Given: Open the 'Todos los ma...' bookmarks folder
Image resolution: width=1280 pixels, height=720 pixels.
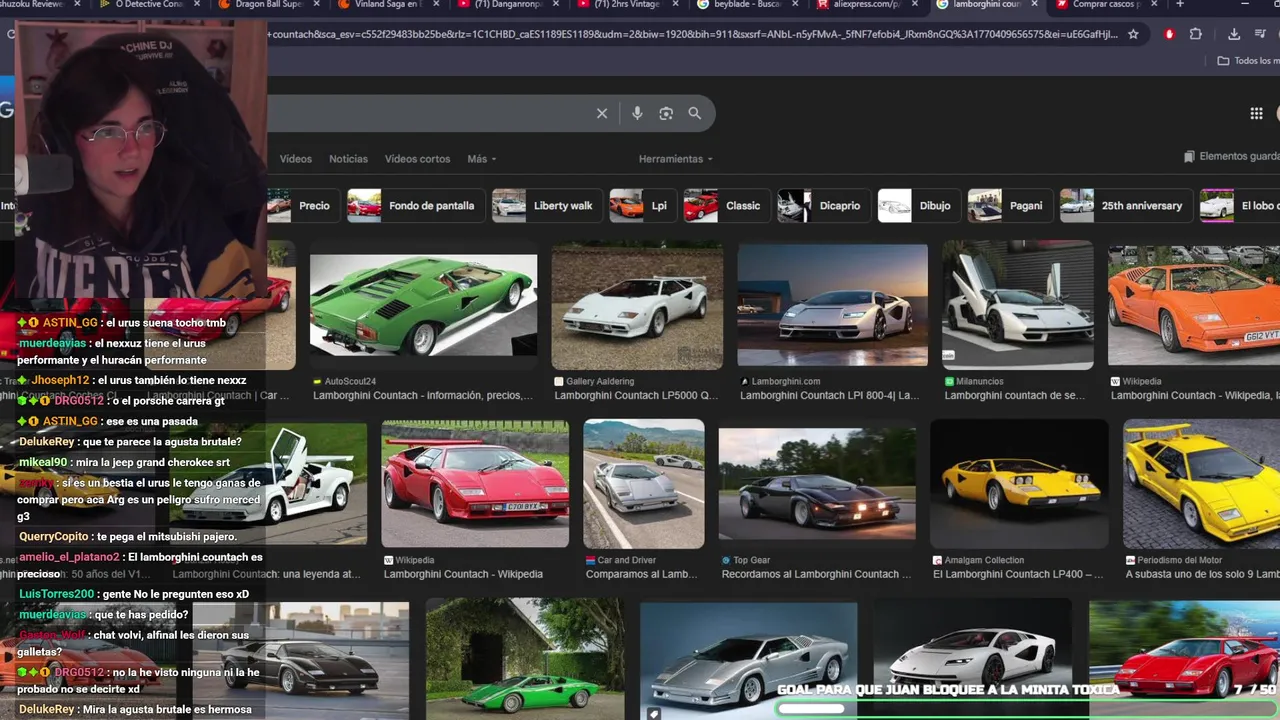Looking at the screenshot, I should [x=1247, y=61].
